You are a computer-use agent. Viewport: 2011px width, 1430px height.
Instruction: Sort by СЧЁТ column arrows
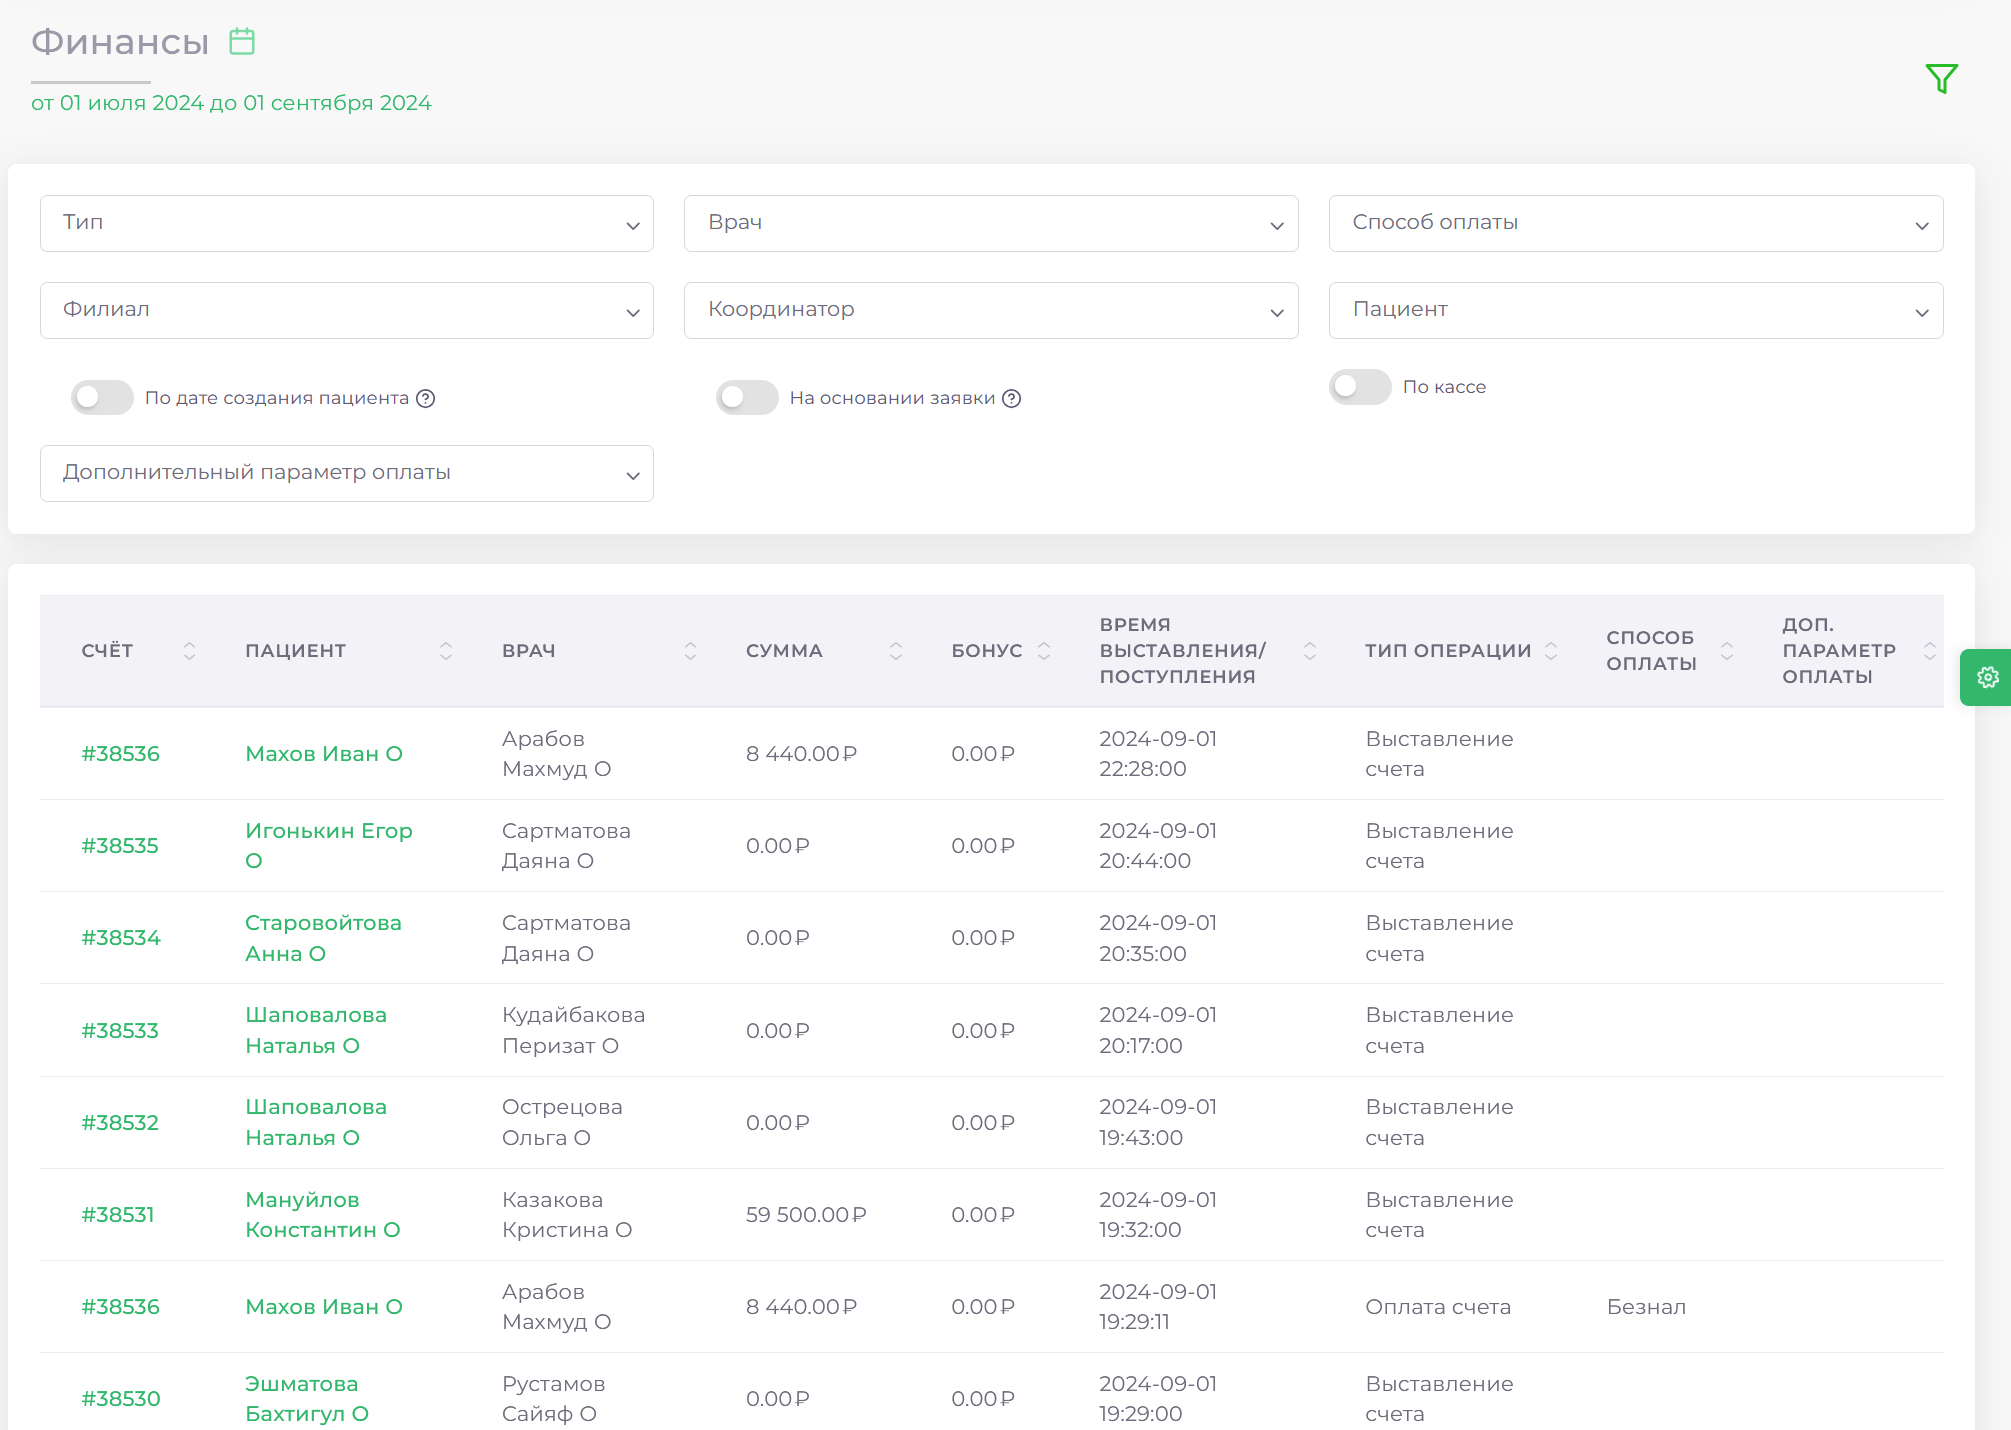189,651
